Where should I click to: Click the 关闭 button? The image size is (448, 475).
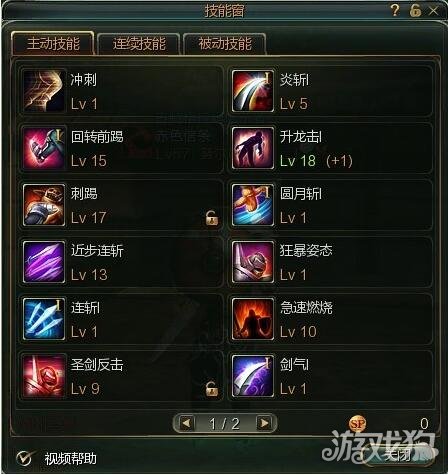(x=397, y=454)
